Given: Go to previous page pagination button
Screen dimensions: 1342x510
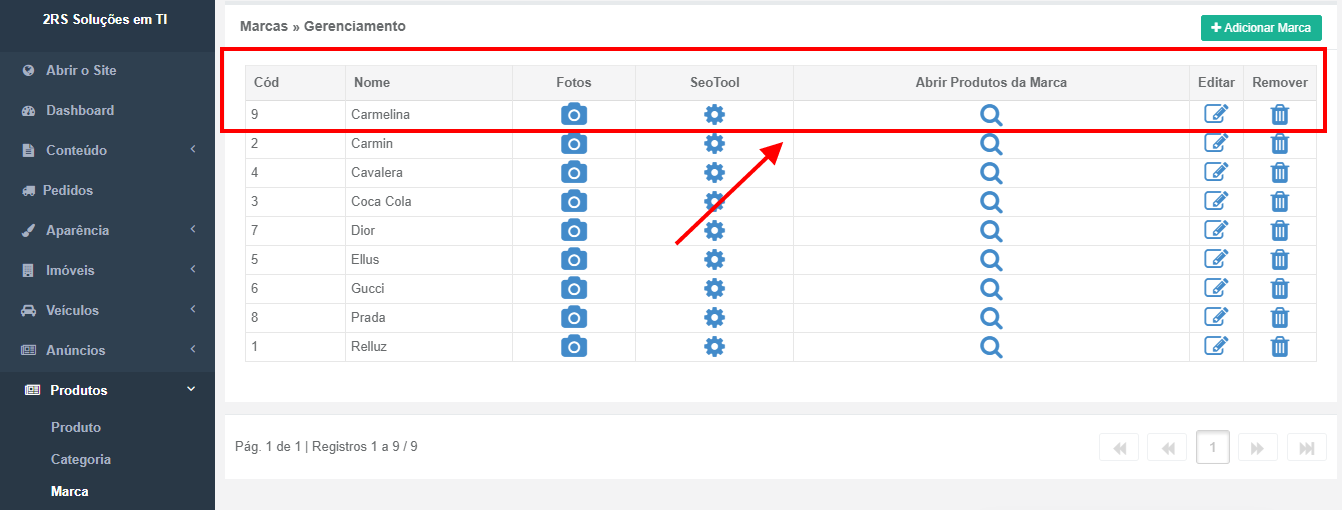Looking at the screenshot, I should tap(1167, 448).
